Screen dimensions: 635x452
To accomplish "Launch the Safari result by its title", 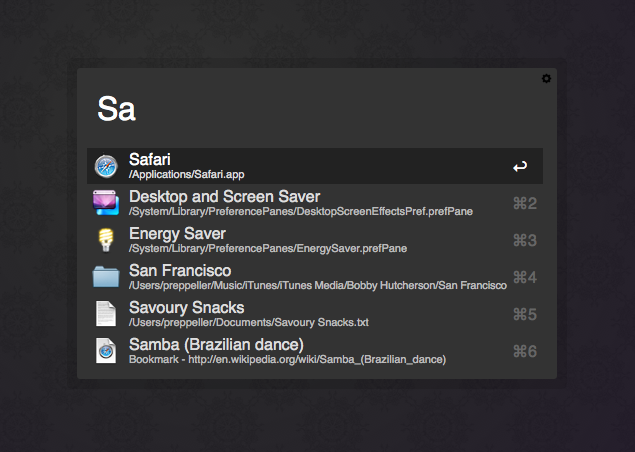I will 150,159.
